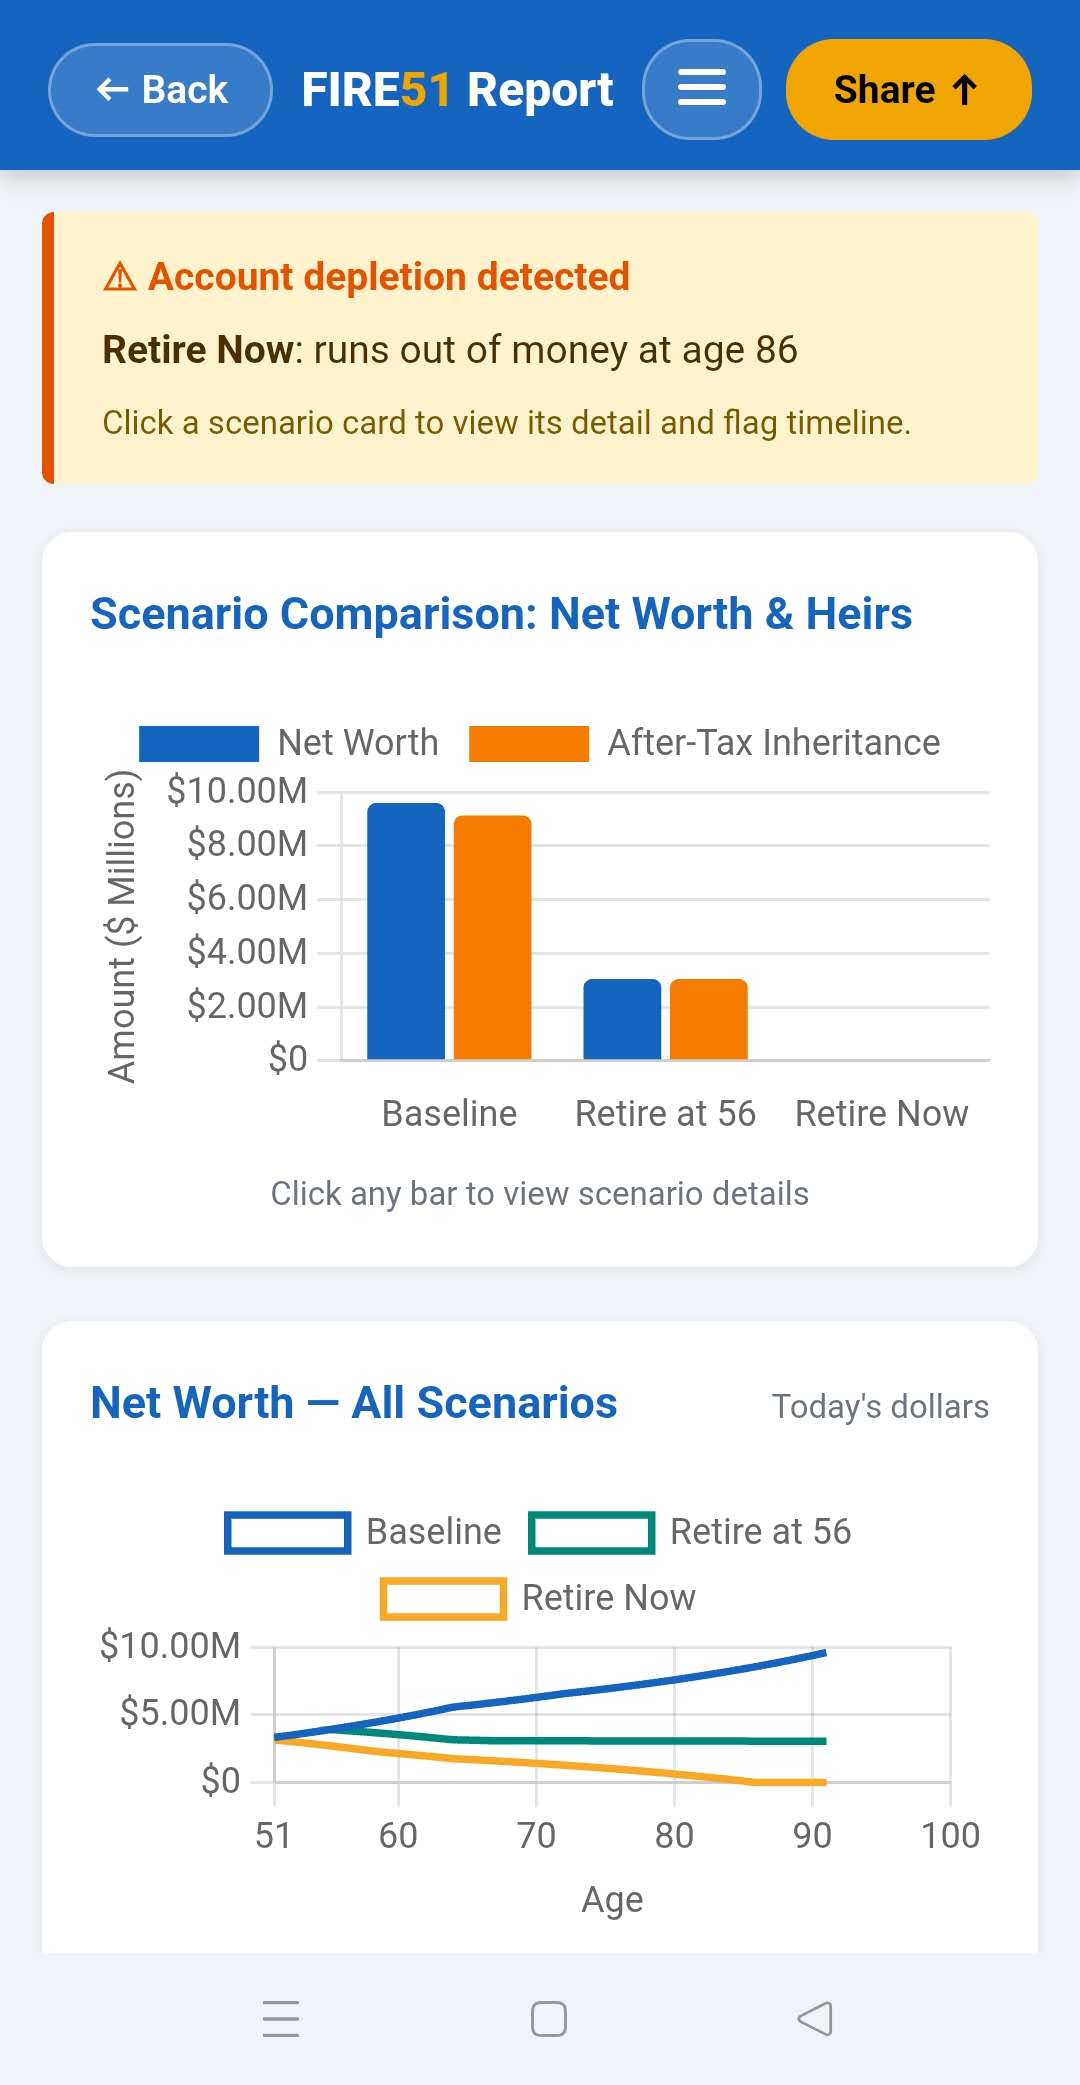The height and width of the screenshot is (2085, 1080).
Task: Toggle Baseline line in chart legend
Action: pos(288,1532)
